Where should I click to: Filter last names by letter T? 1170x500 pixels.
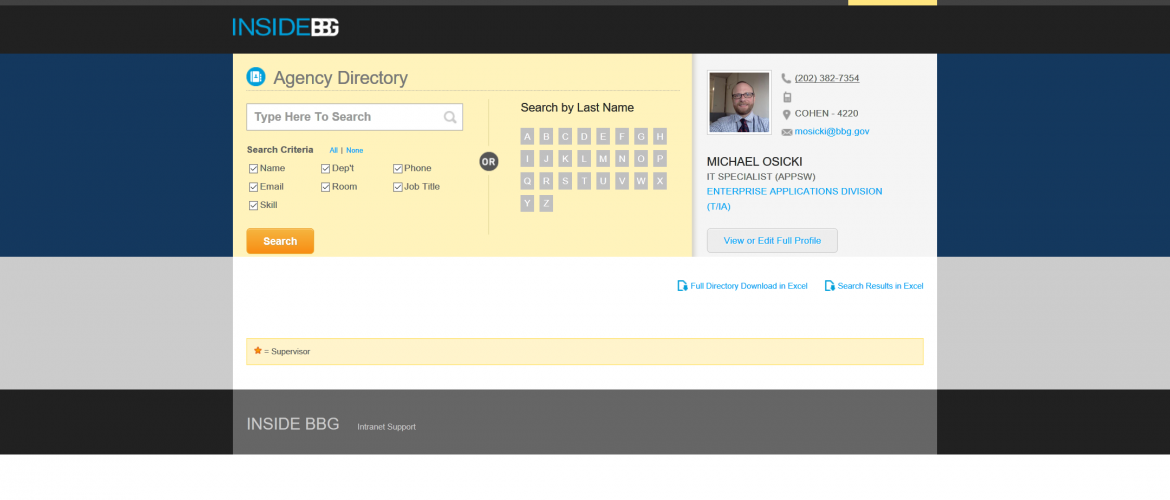point(584,181)
